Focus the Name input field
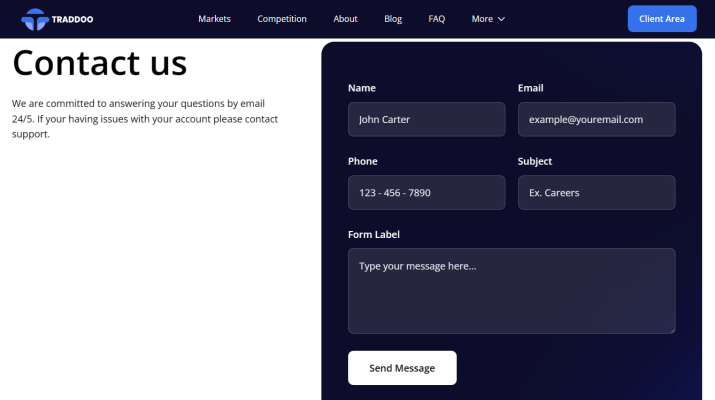This screenshot has height=400, width=715. [426, 119]
